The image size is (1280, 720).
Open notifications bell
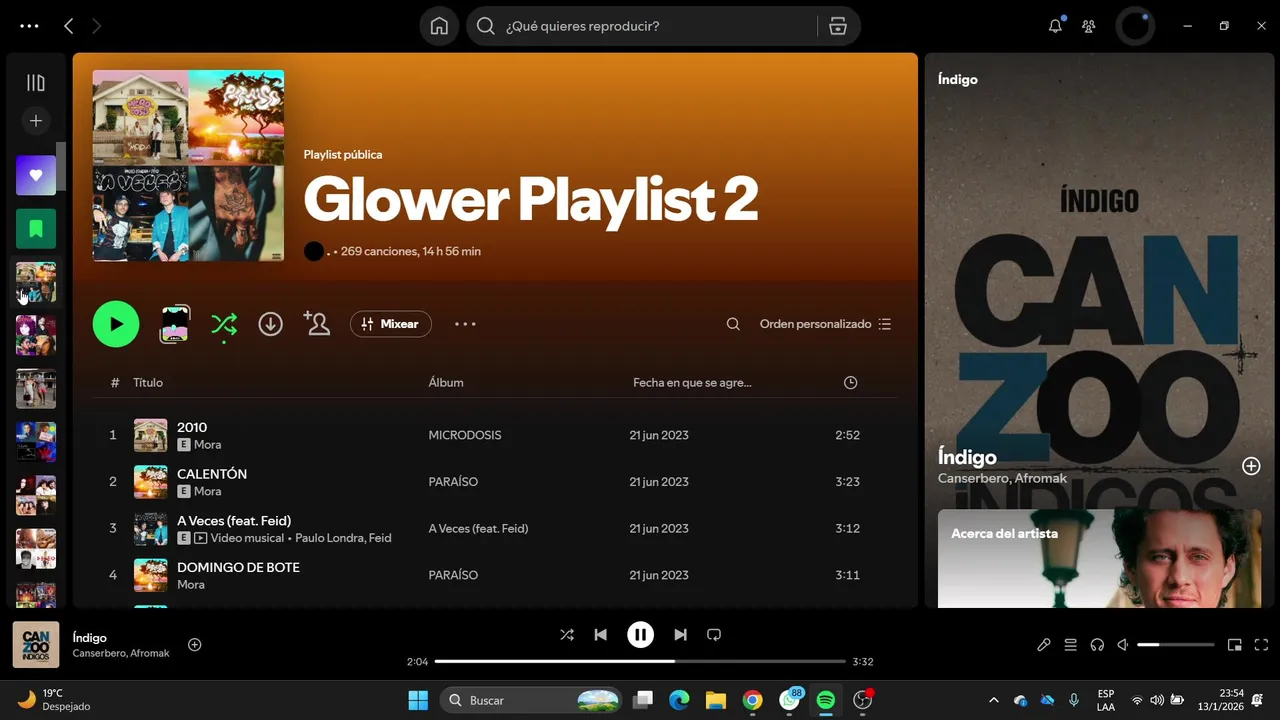(1055, 26)
